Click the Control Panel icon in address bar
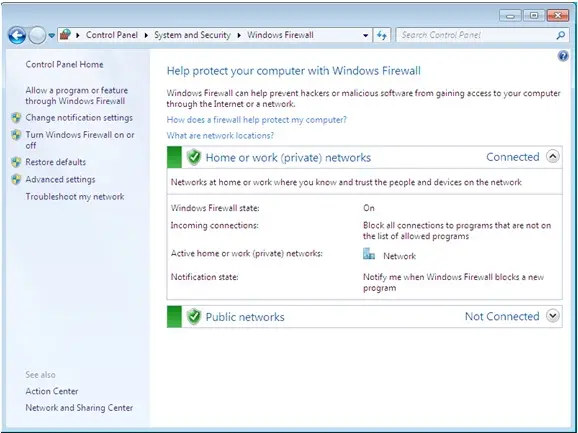Image resolution: width=578 pixels, height=433 pixels. [x=65, y=35]
